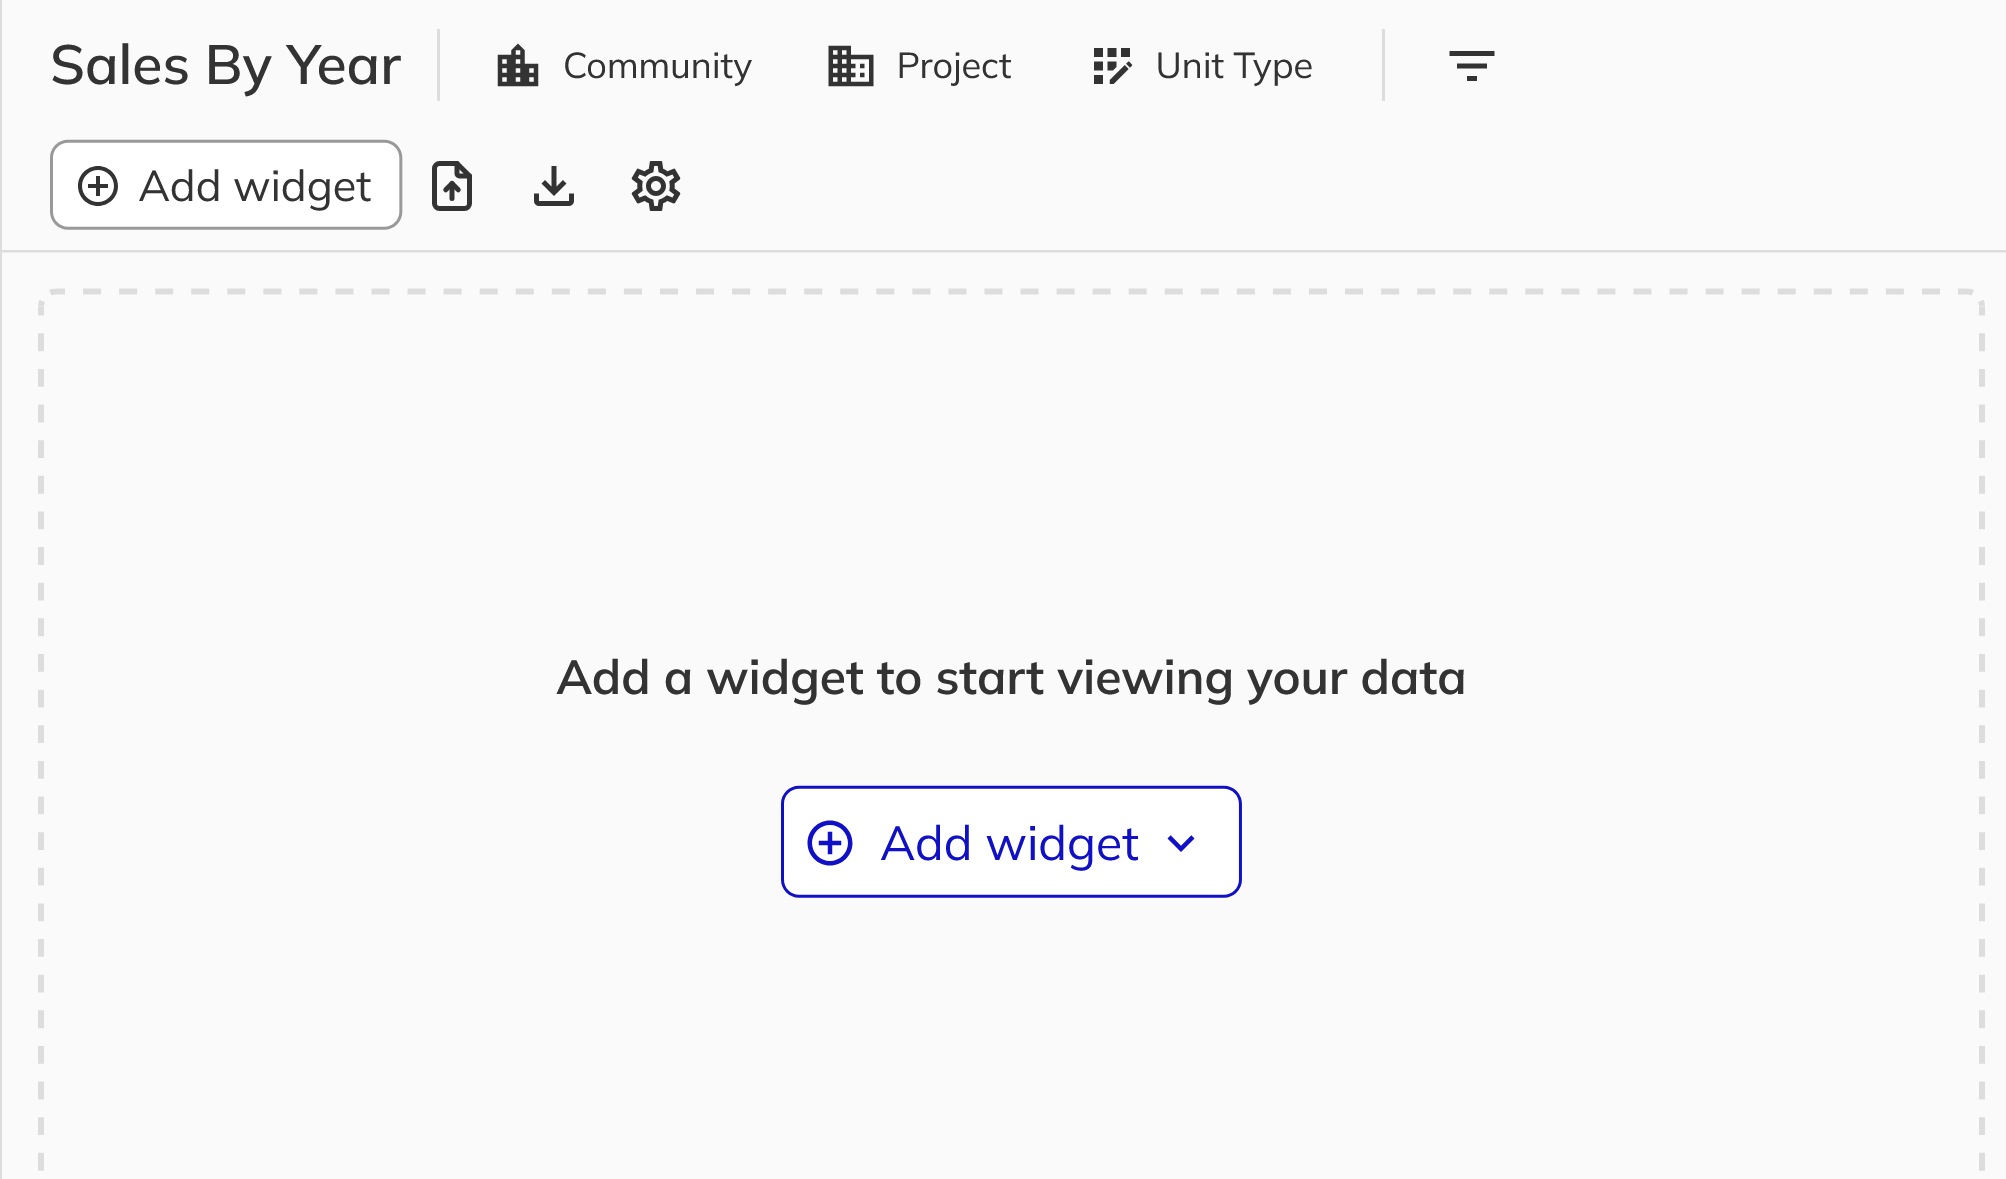Viewport: 2006px width, 1179px height.
Task: Open the Unit Type filter dropdown
Action: pos(1202,66)
